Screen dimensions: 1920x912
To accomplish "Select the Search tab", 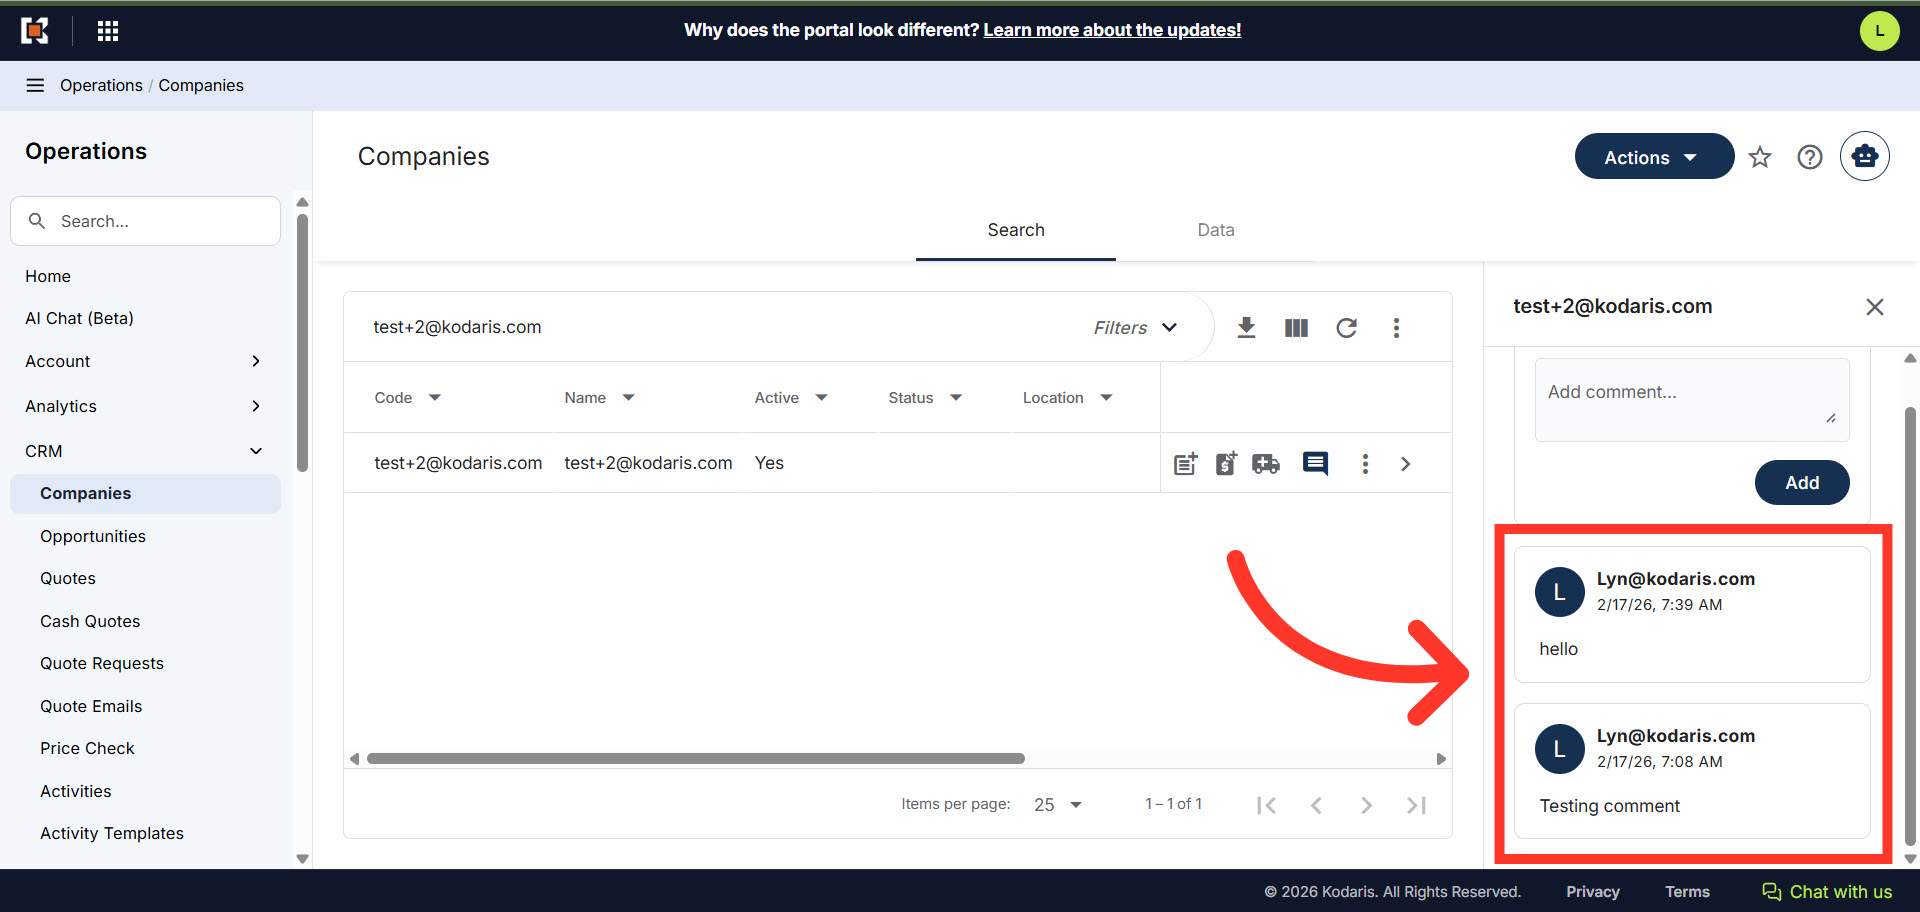I will pyautogui.click(x=1016, y=230).
